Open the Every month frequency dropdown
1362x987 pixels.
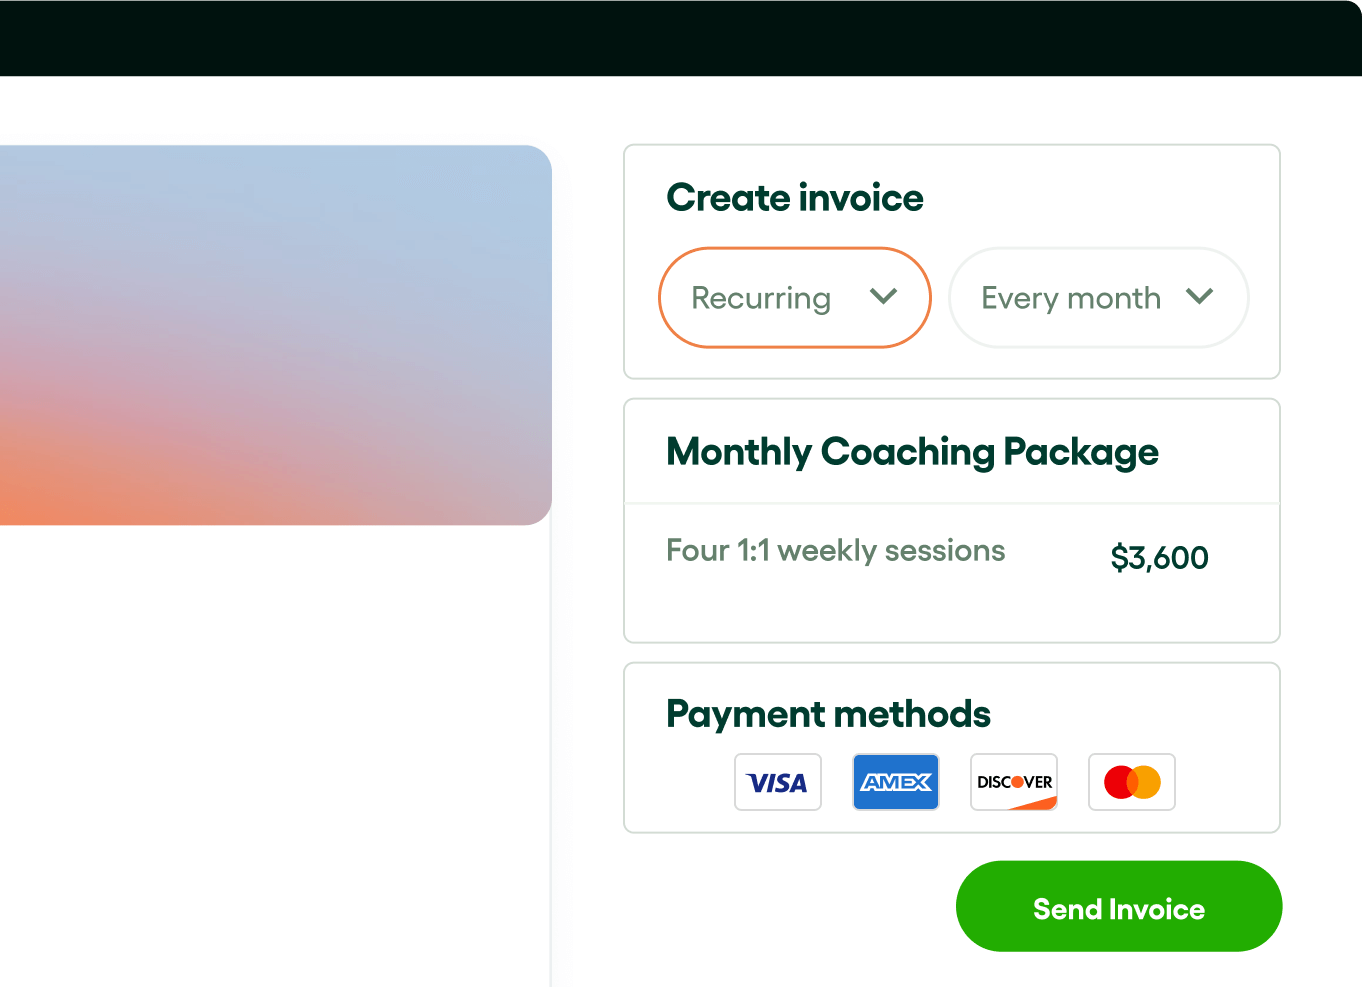tap(1098, 297)
